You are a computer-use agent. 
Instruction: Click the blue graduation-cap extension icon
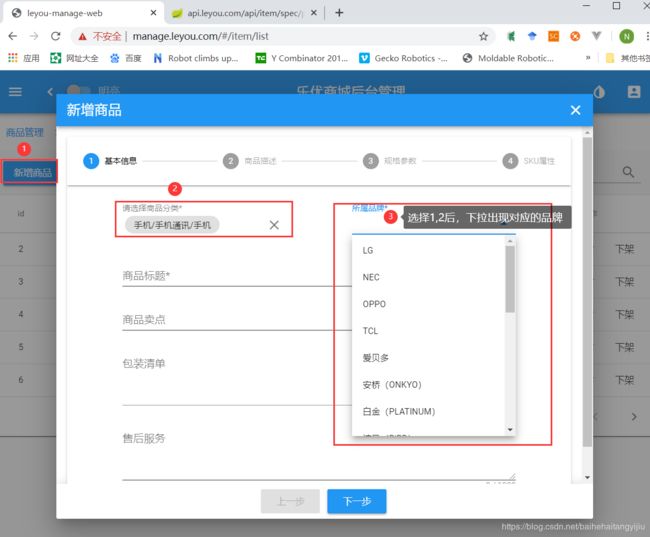tap(532, 36)
